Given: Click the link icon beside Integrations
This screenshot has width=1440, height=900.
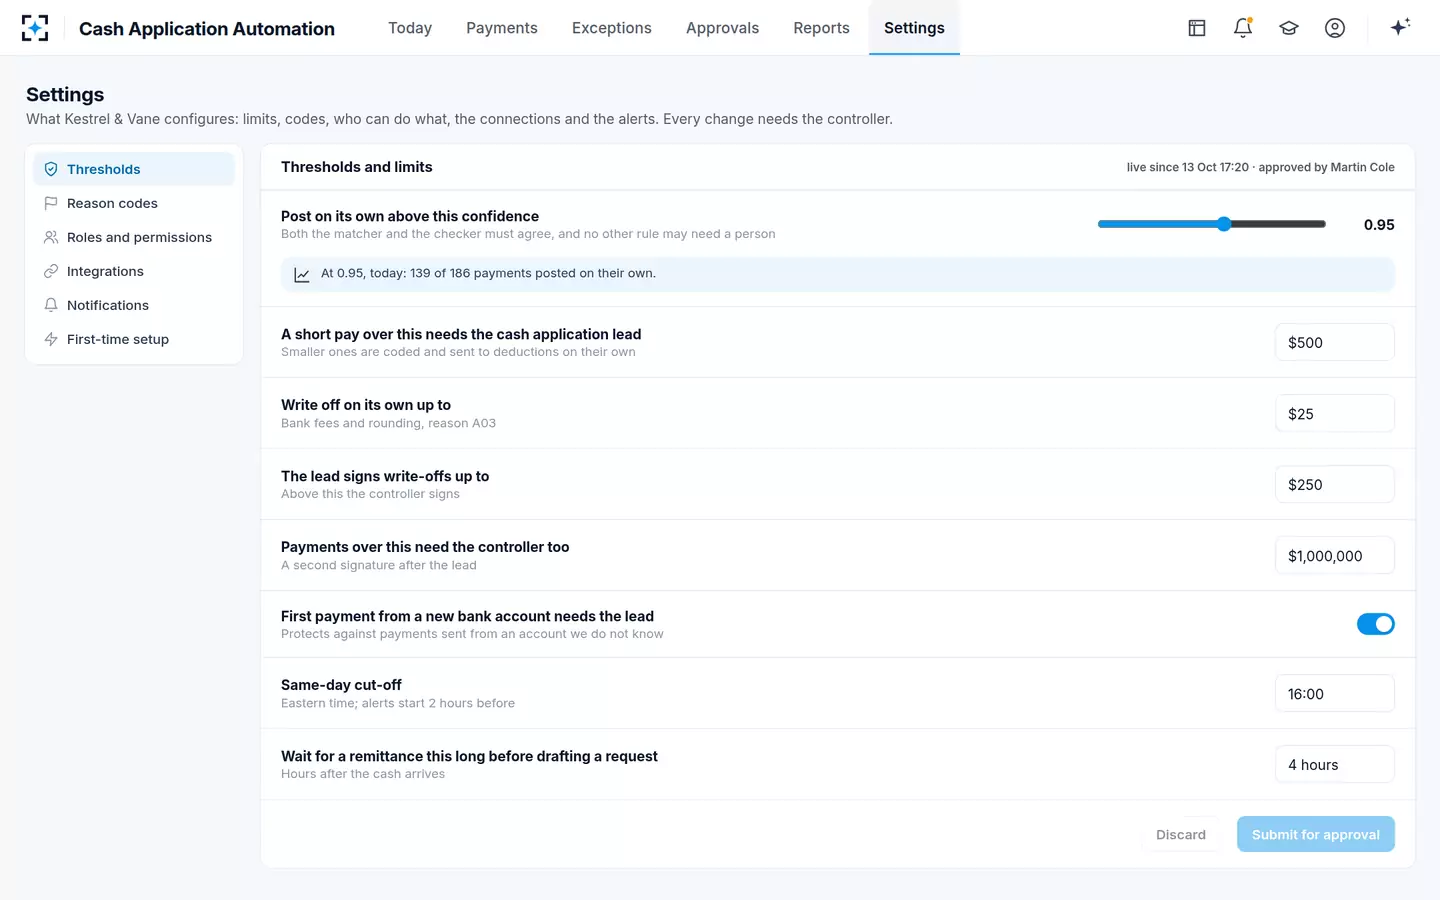Looking at the screenshot, I should point(51,271).
